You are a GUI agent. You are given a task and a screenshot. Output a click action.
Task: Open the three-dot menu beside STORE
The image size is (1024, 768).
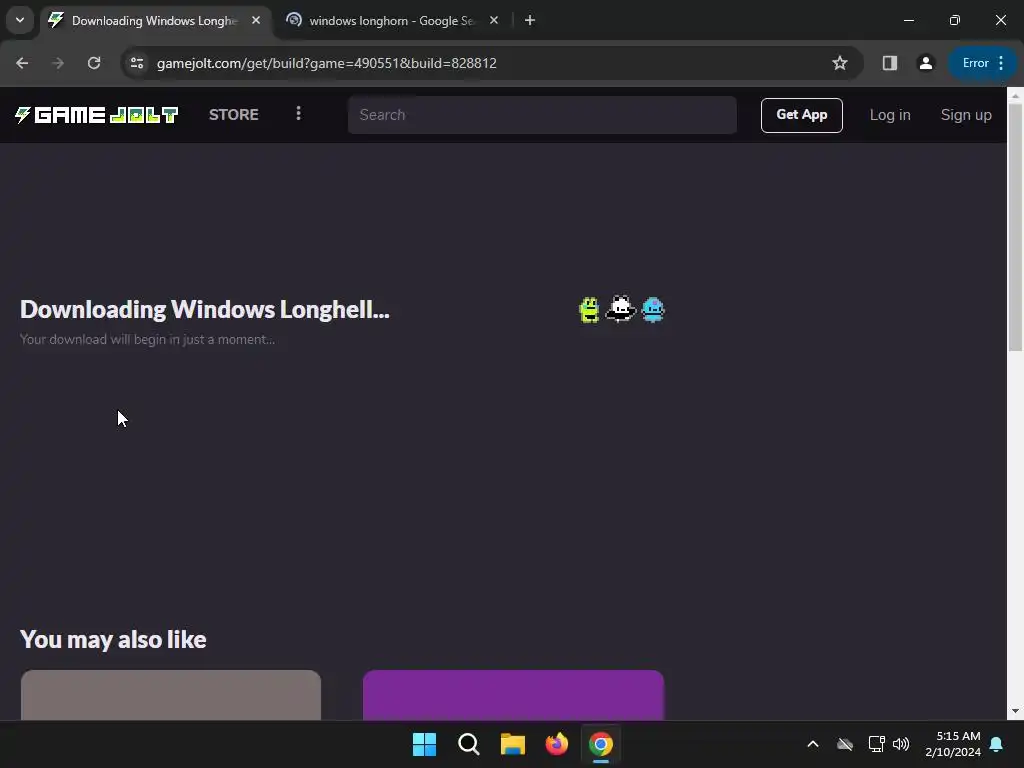(x=298, y=114)
